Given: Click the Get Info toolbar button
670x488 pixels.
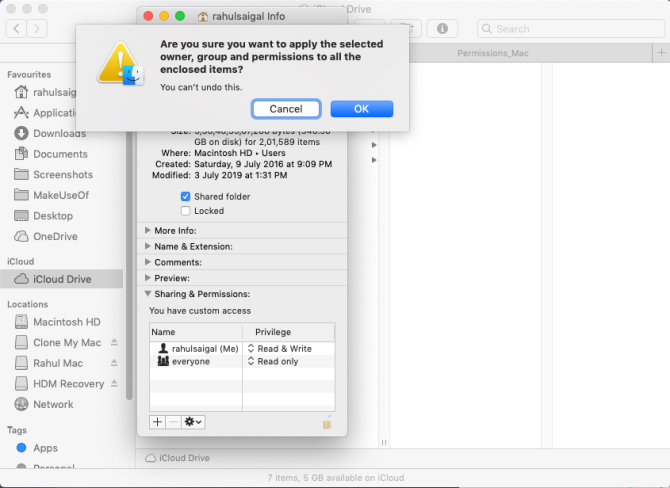Looking at the screenshot, I should [443, 29].
